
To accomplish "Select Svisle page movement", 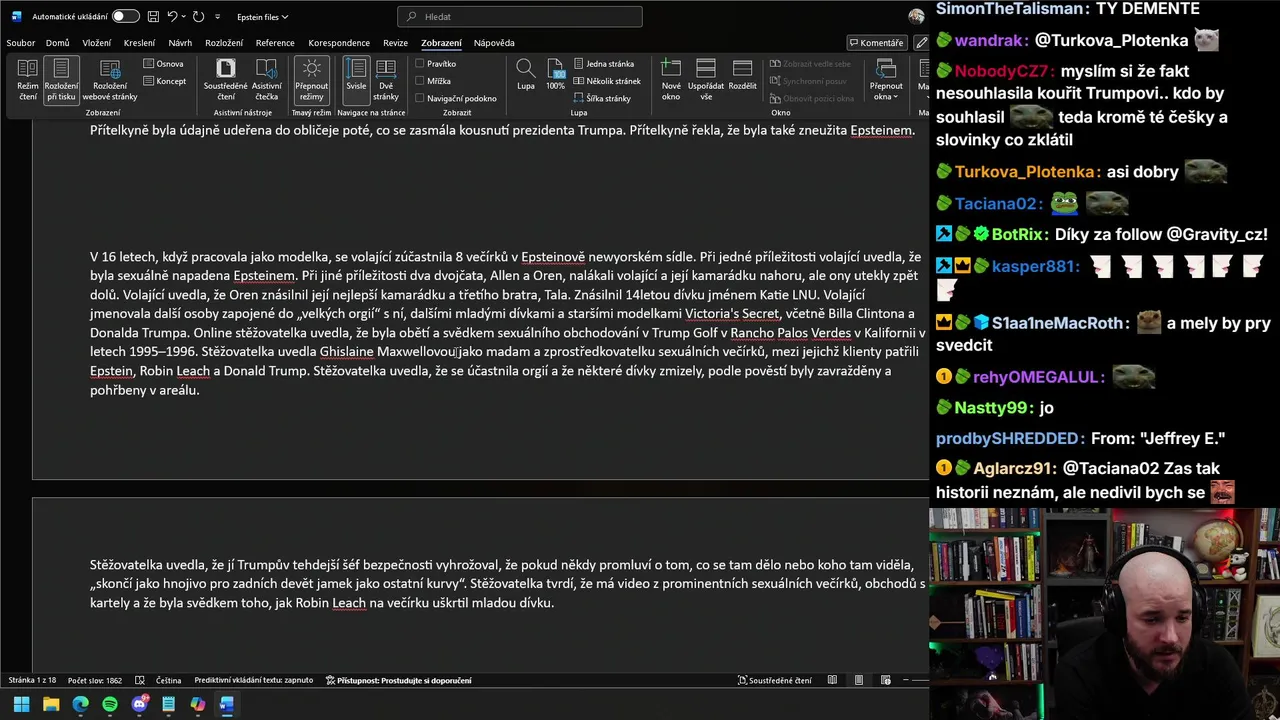I will click(356, 80).
